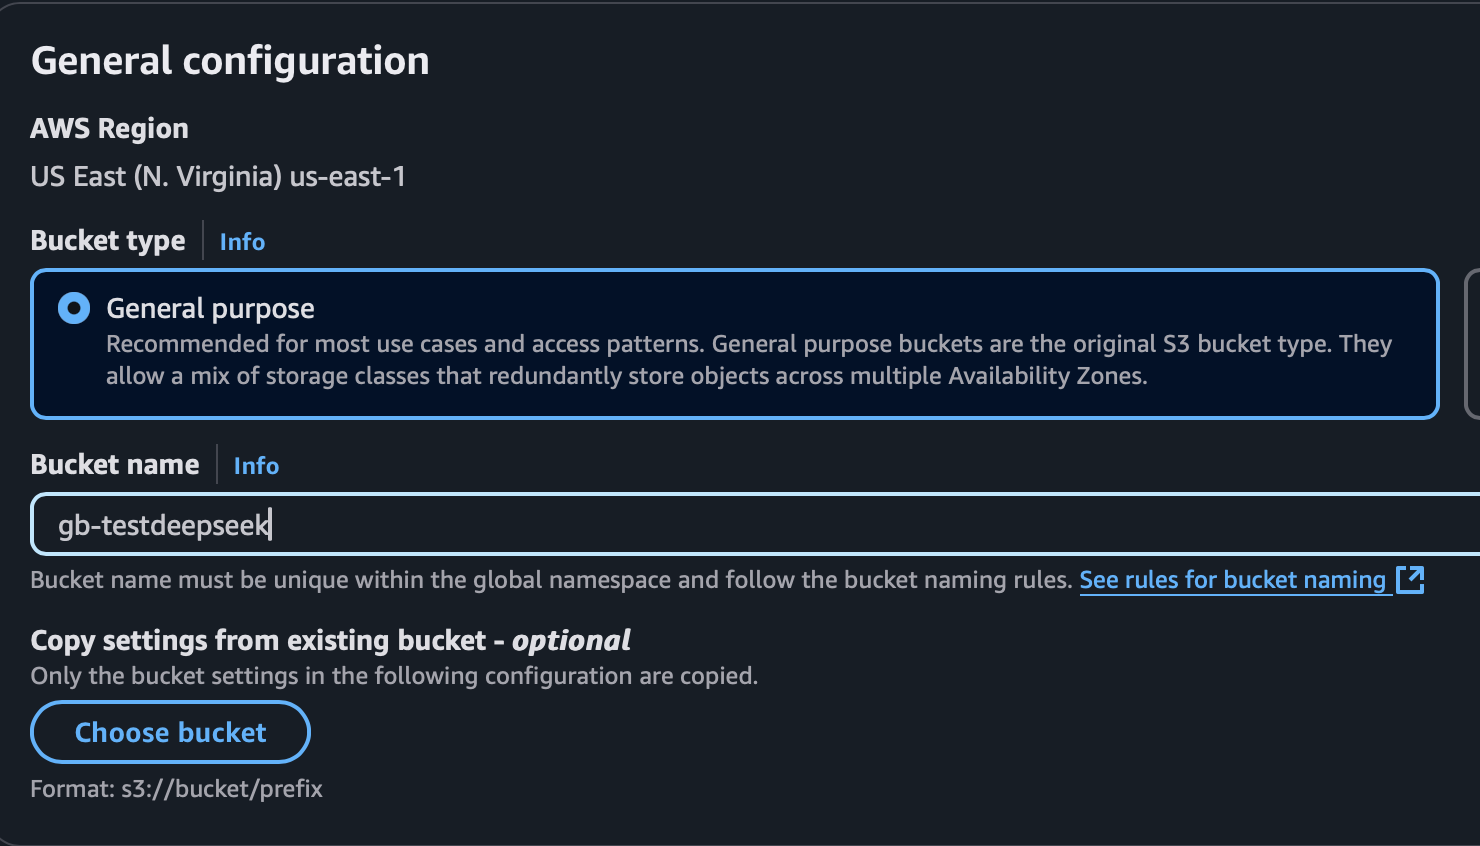This screenshot has width=1480, height=846.
Task: Open See rules for bucket naming link
Action: [x=1233, y=580]
